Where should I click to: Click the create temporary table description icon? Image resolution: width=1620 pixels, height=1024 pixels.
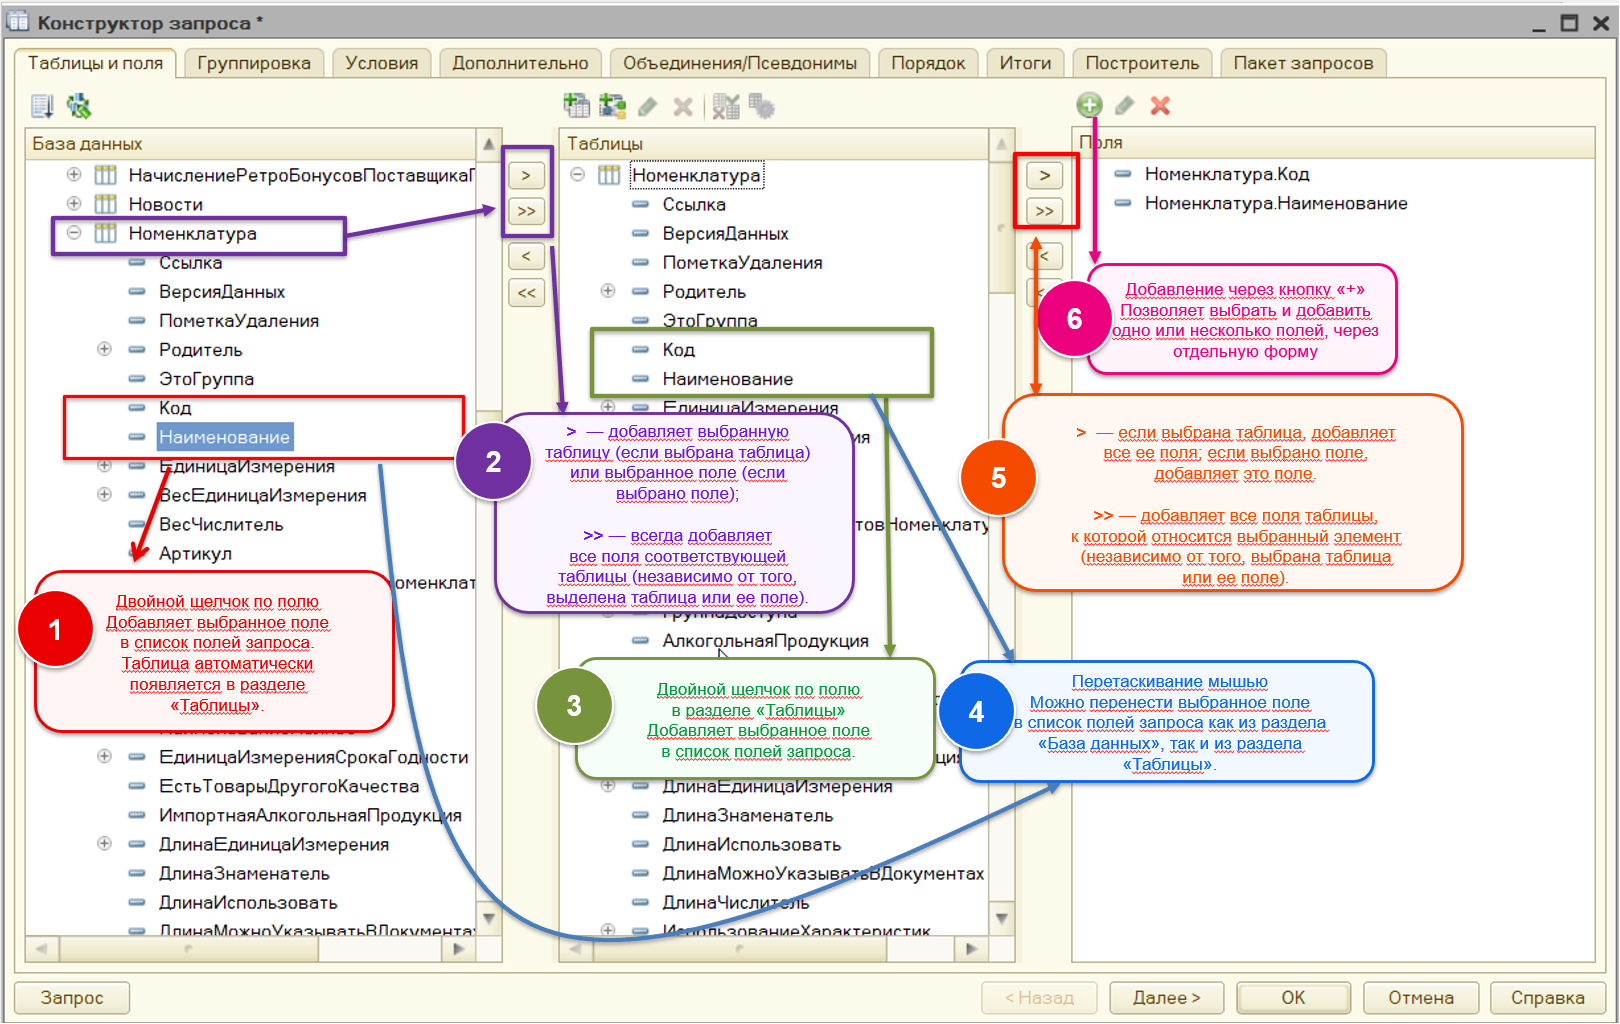coord(612,105)
